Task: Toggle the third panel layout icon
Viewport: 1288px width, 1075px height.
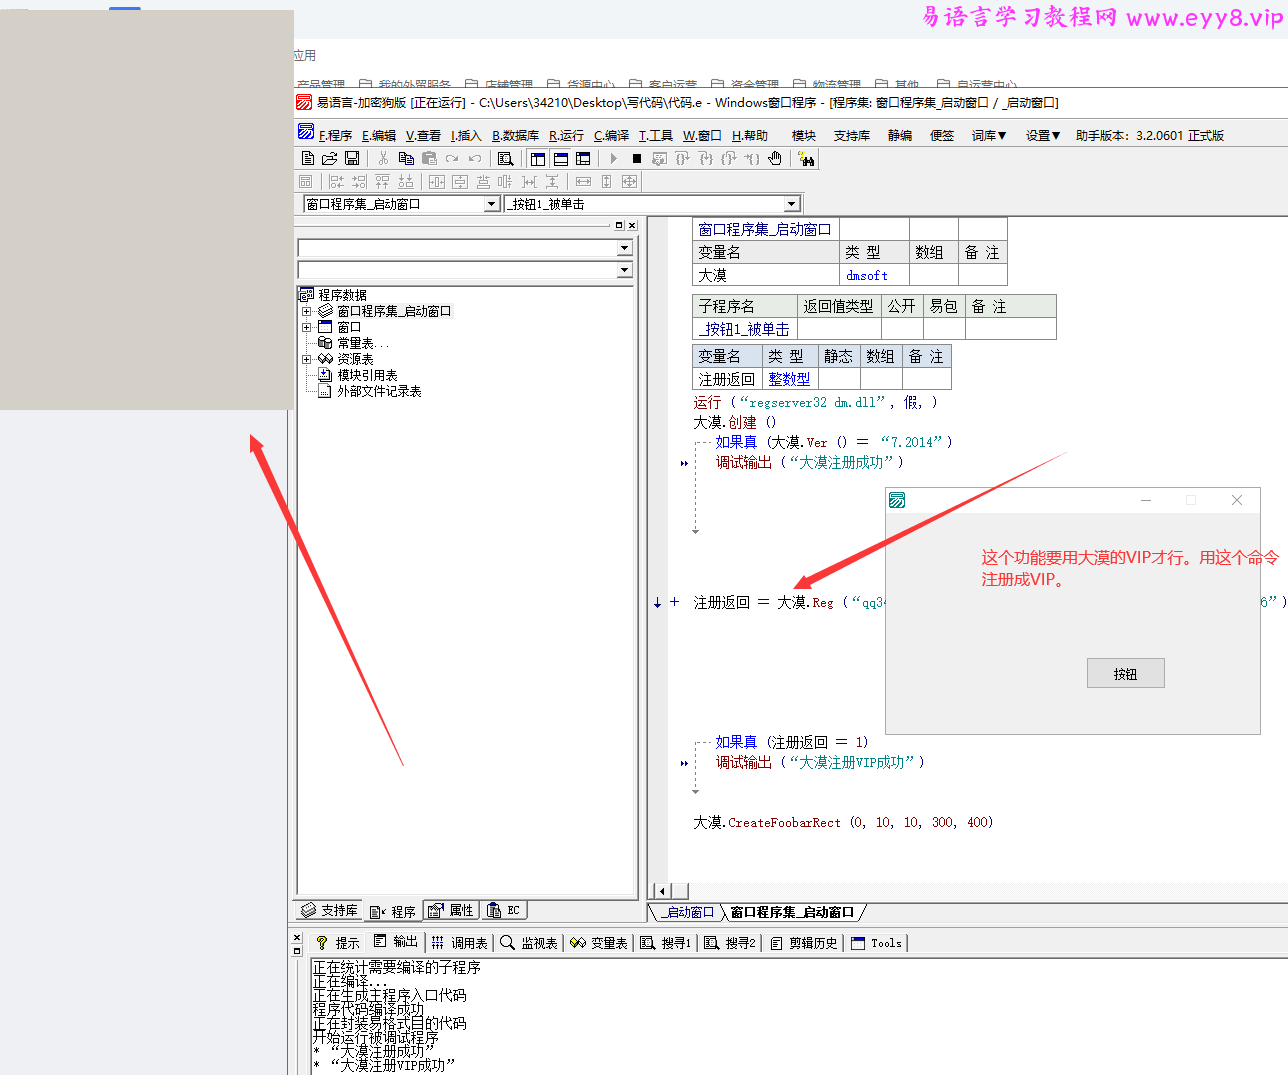Action: coord(583,158)
